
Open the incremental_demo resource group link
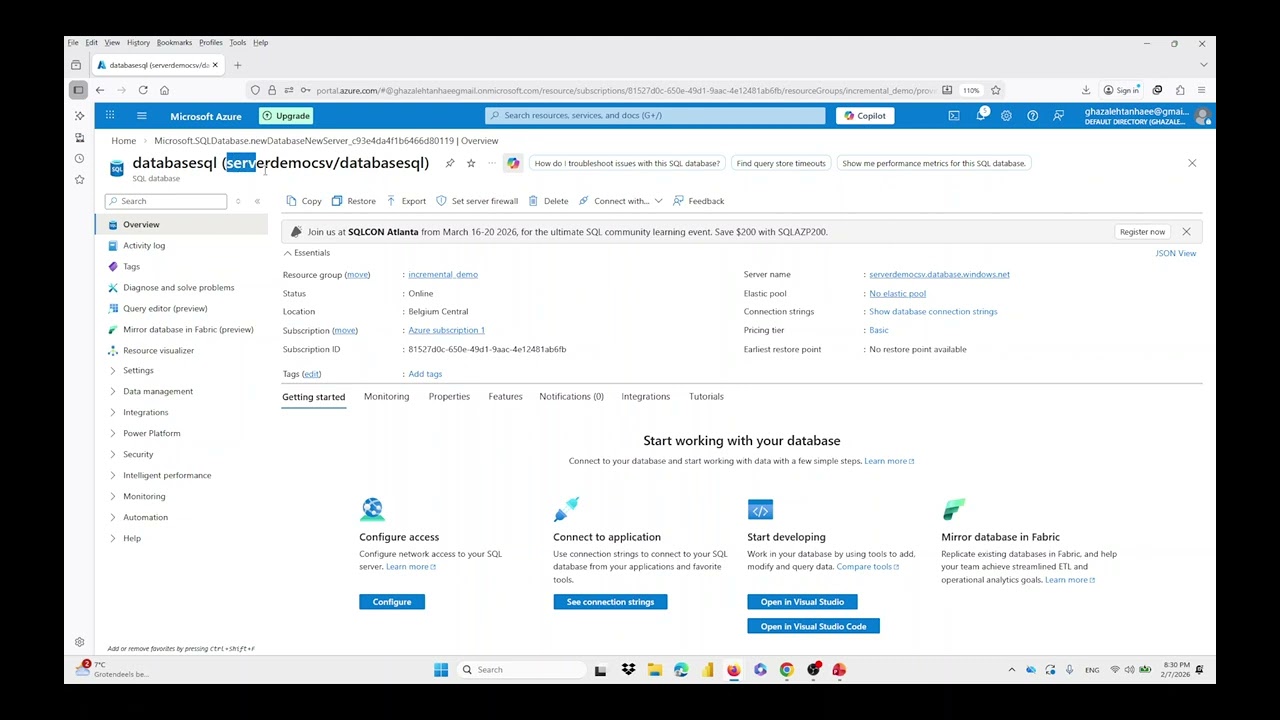(443, 275)
